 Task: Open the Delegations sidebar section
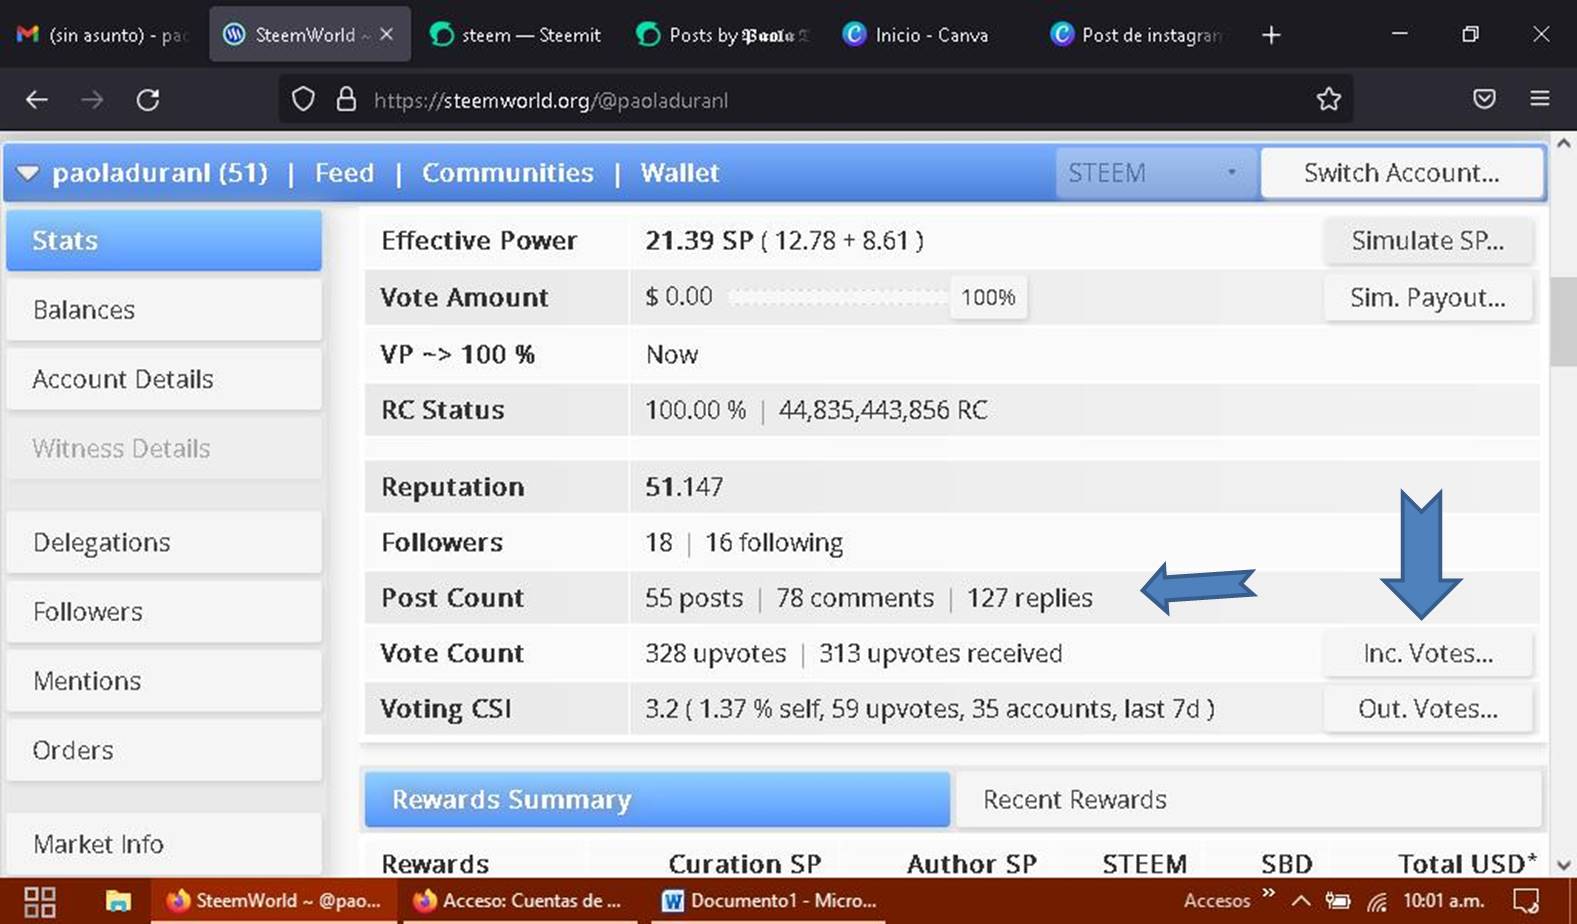pos(164,542)
